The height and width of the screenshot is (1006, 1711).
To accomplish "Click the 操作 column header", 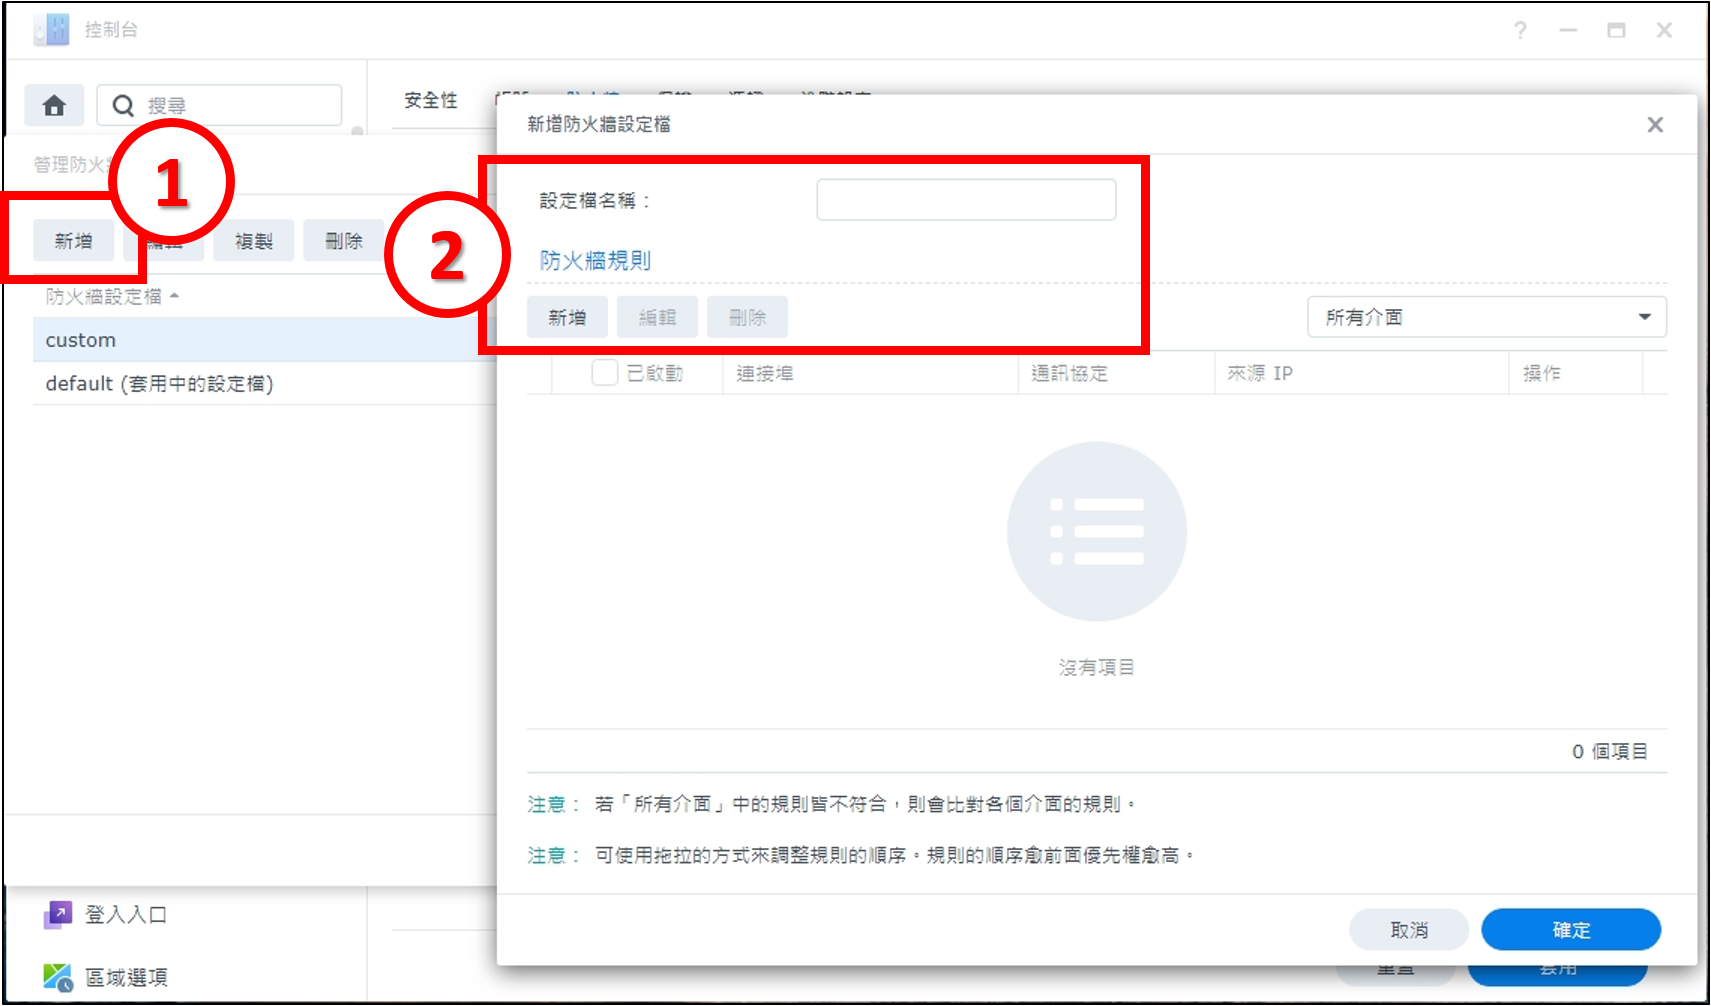I will 1576,373.
